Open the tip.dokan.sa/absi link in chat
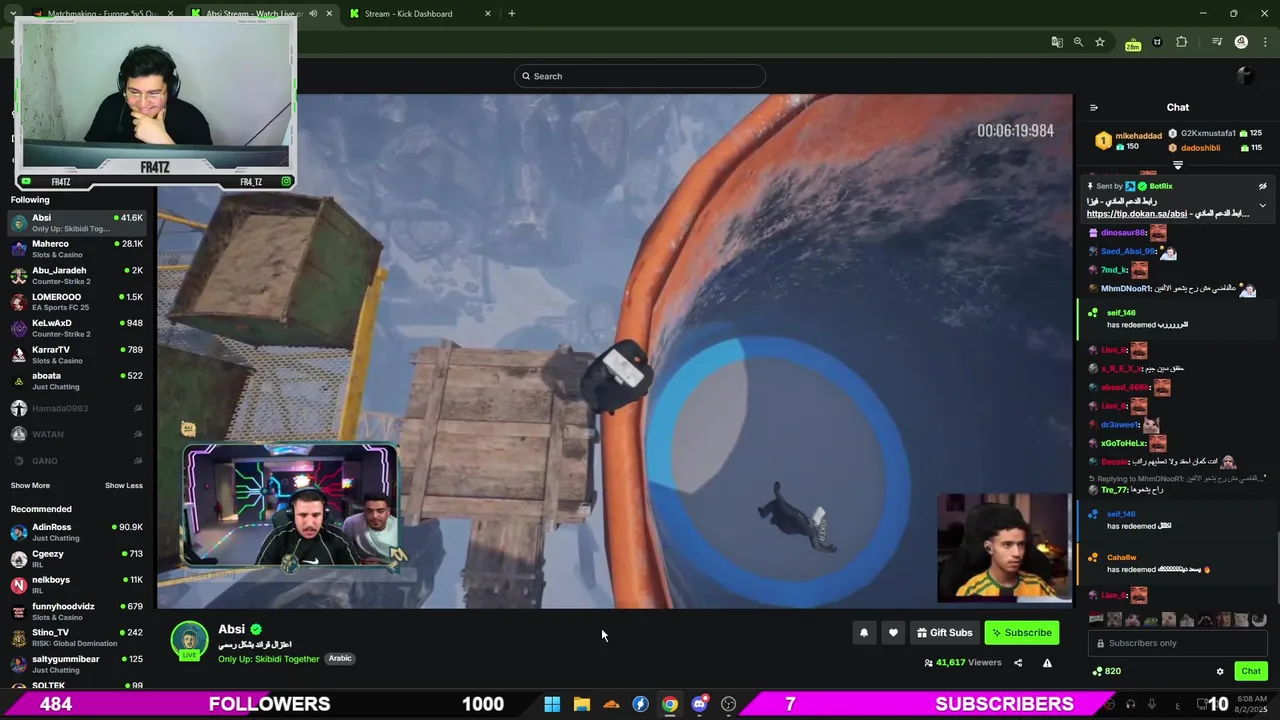The height and width of the screenshot is (720, 1280). click(x=1136, y=214)
